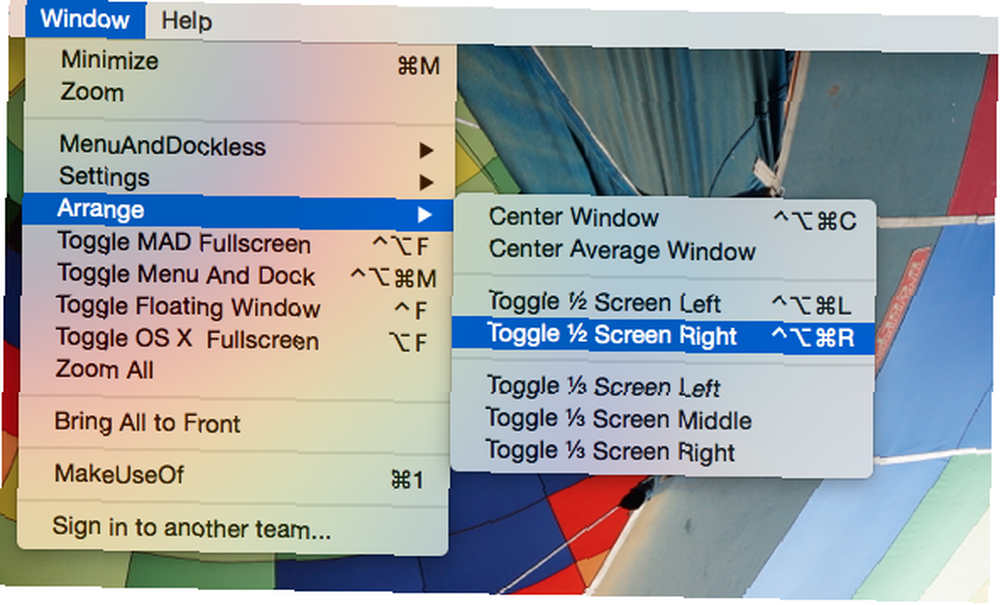Open the Arrange submenu arrow
Image resolution: width=1000 pixels, height=605 pixels.
tap(425, 215)
